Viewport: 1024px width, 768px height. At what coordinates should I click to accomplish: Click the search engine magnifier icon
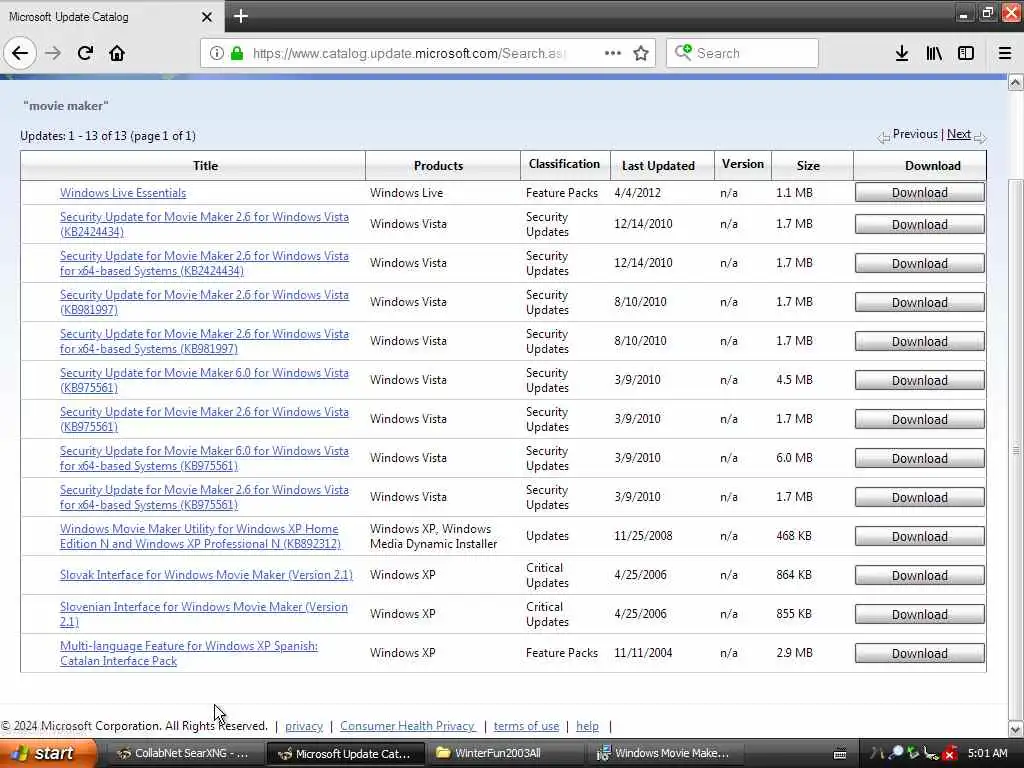point(683,52)
